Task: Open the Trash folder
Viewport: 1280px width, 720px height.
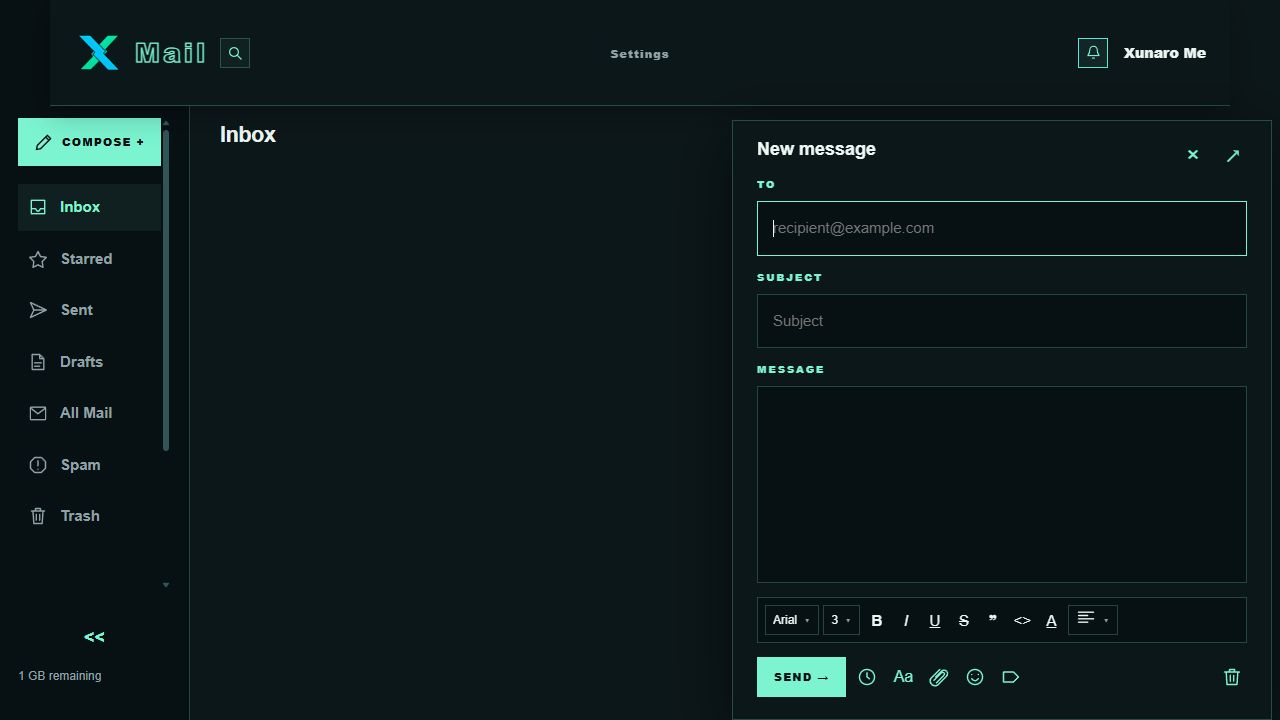Action: click(89, 516)
